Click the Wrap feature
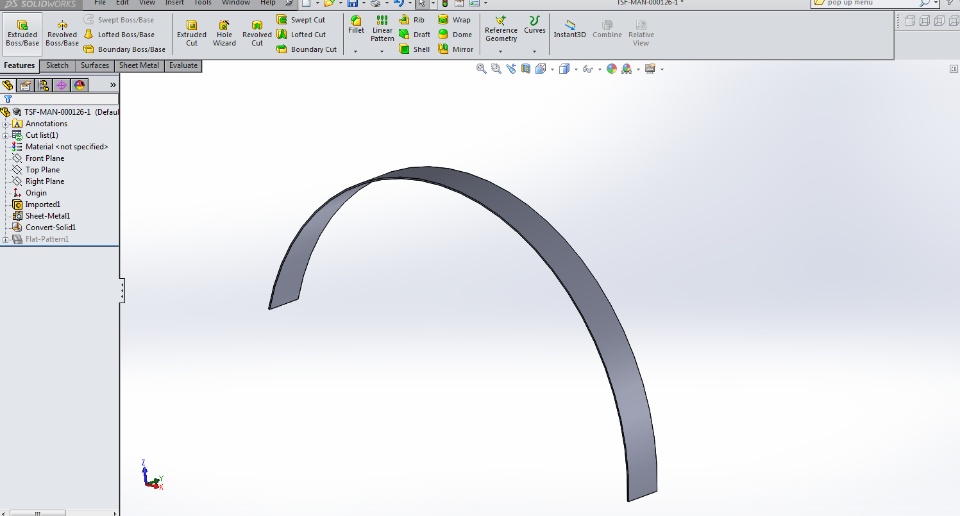The image size is (960, 516). coord(454,20)
